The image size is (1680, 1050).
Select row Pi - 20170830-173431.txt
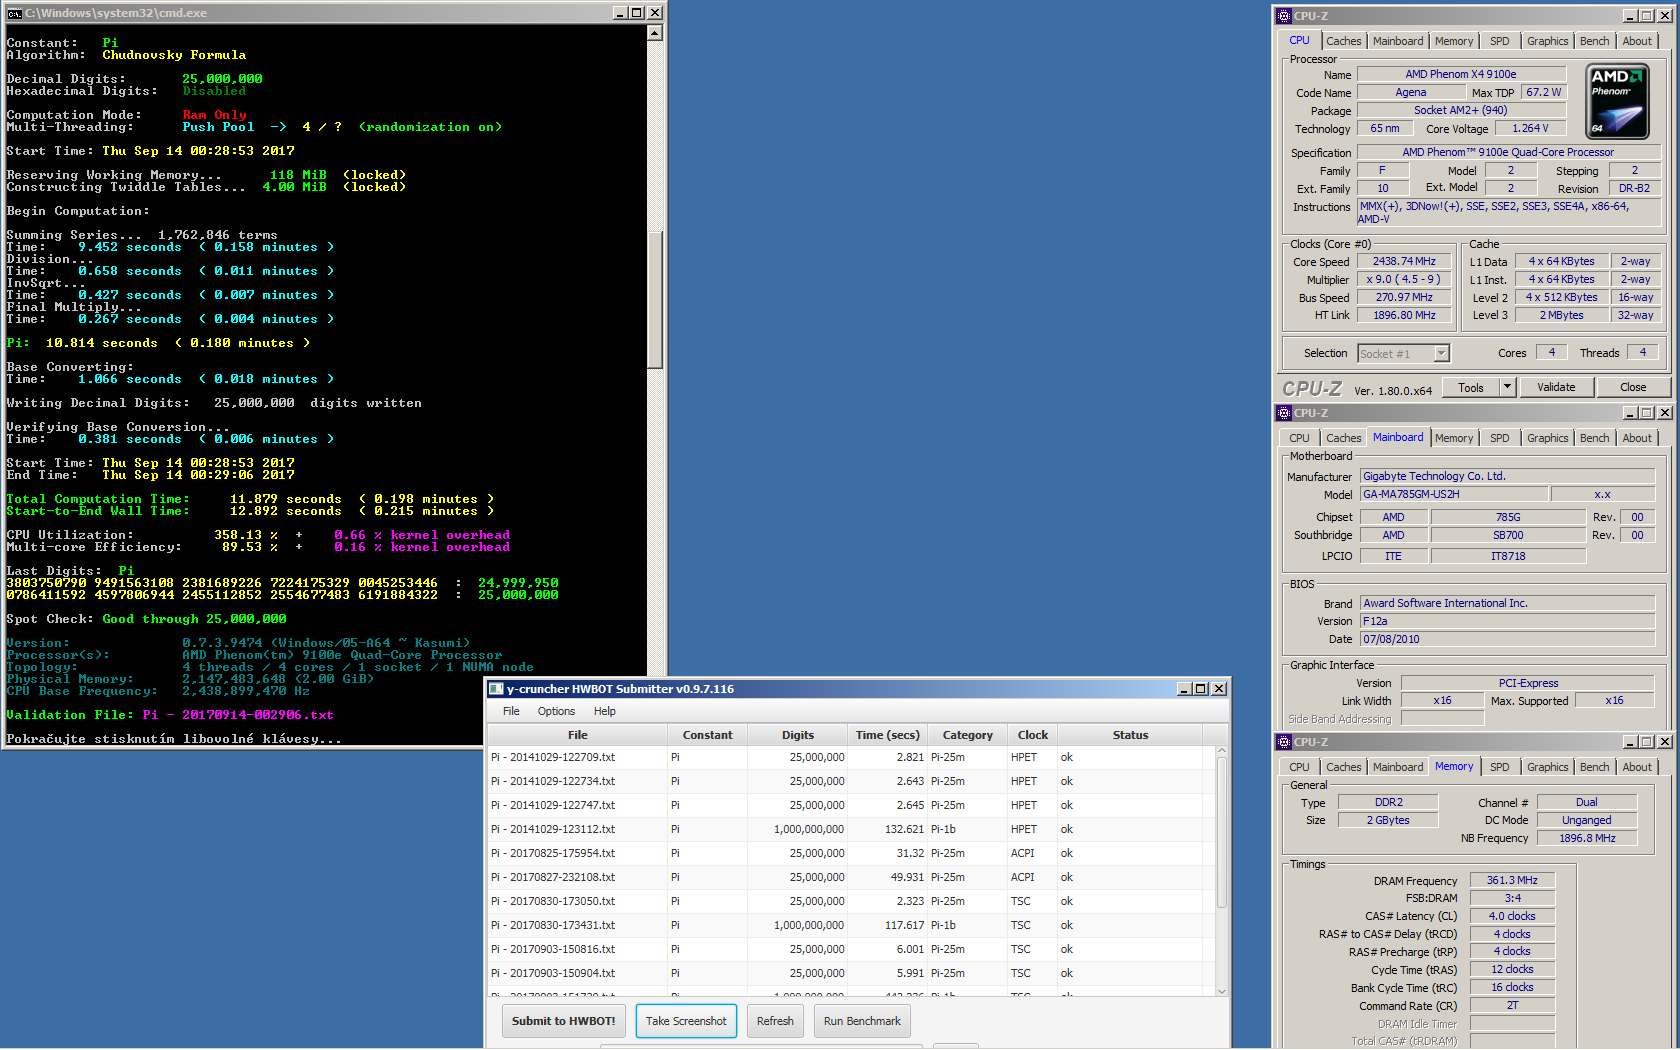pos(851,925)
